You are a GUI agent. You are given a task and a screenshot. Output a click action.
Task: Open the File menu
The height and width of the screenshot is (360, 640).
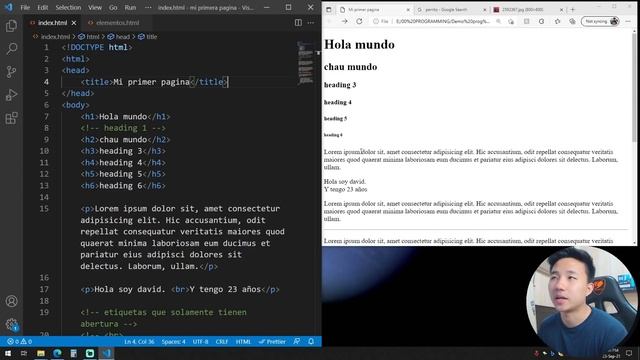pyautogui.click(x=25, y=7)
